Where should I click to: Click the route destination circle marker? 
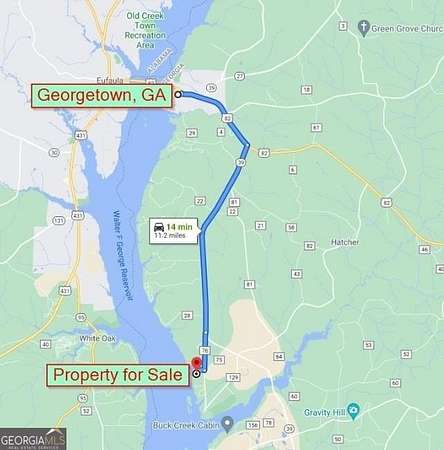click(x=197, y=374)
